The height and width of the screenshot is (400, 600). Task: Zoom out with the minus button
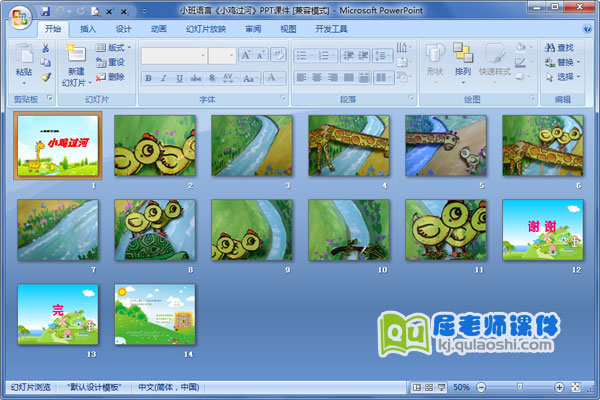(481, 387)
